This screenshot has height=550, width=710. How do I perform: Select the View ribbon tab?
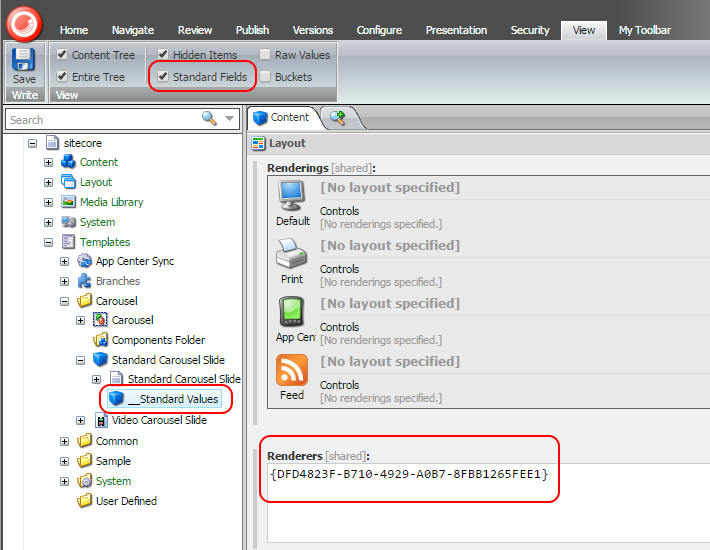click(x=584, y=30)
